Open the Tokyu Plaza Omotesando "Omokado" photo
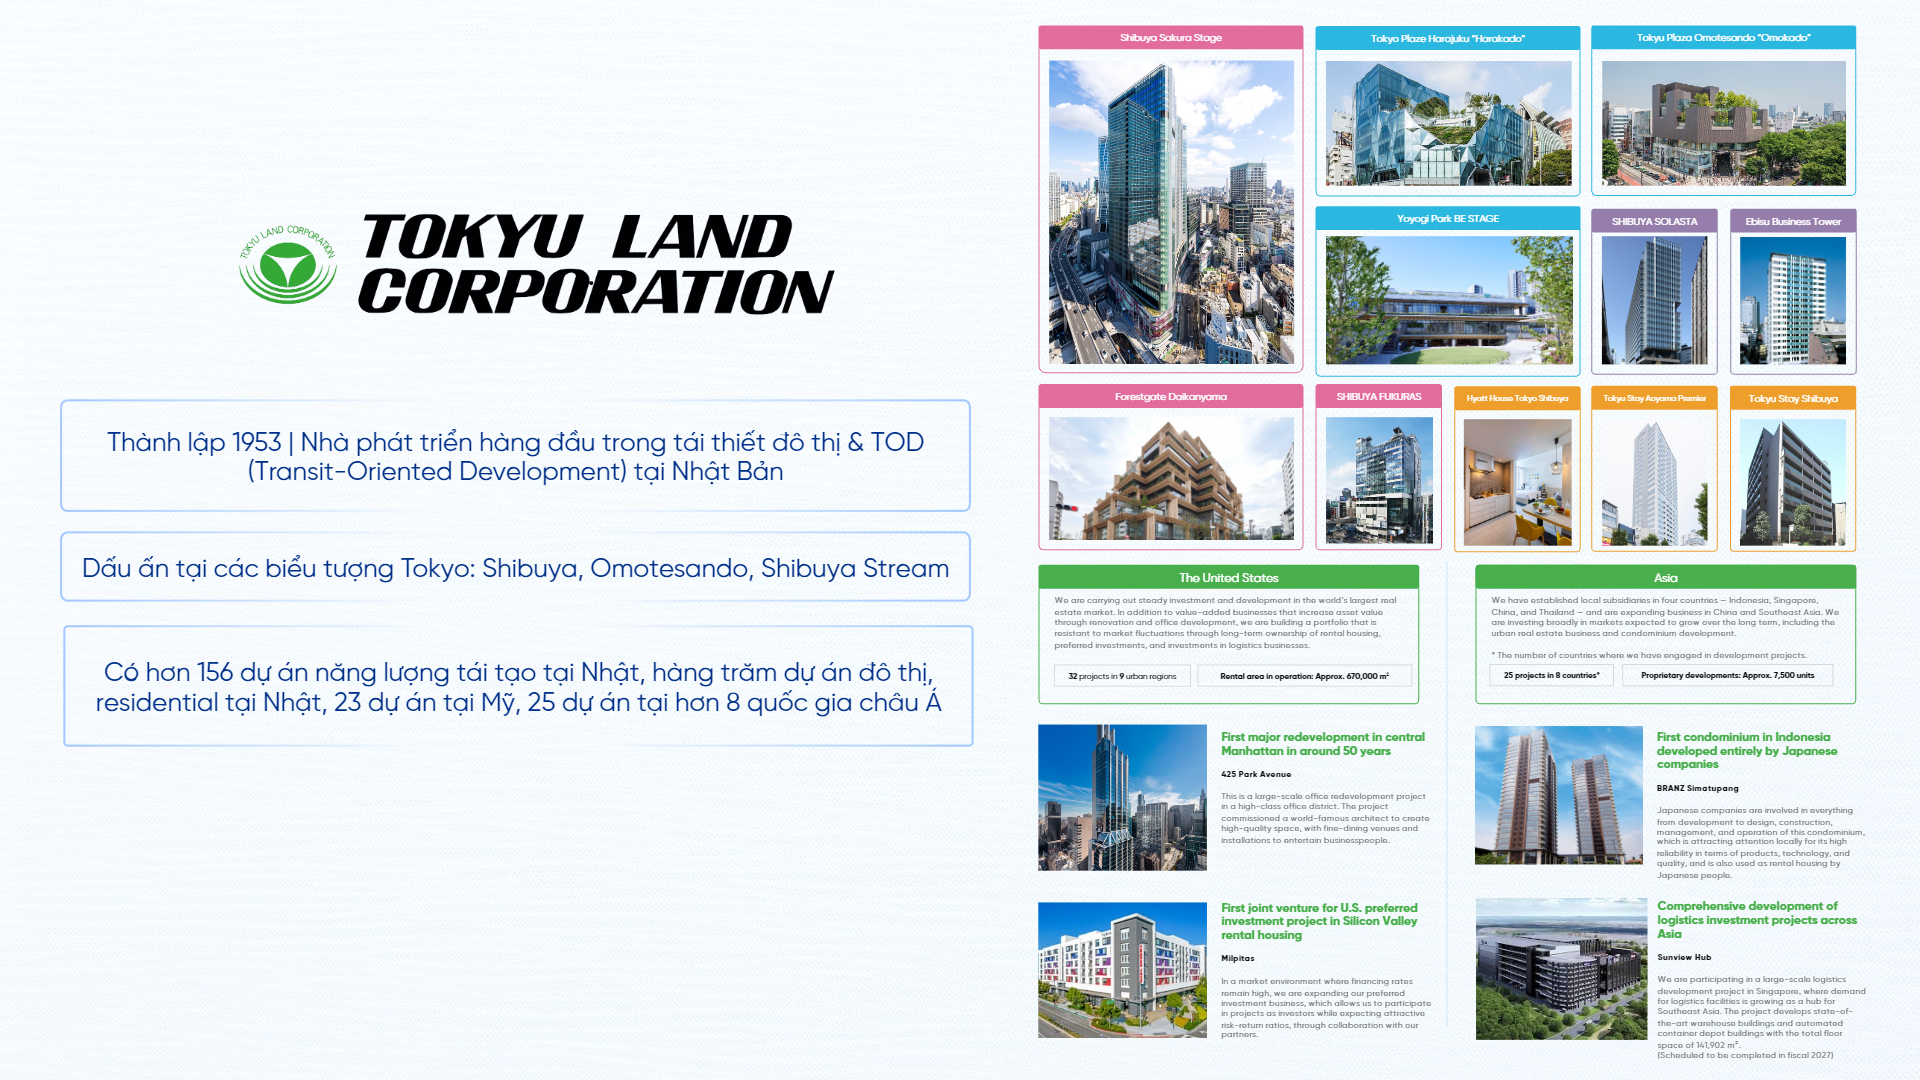Screen dimensions: 1920x1080 [1724, 123]
